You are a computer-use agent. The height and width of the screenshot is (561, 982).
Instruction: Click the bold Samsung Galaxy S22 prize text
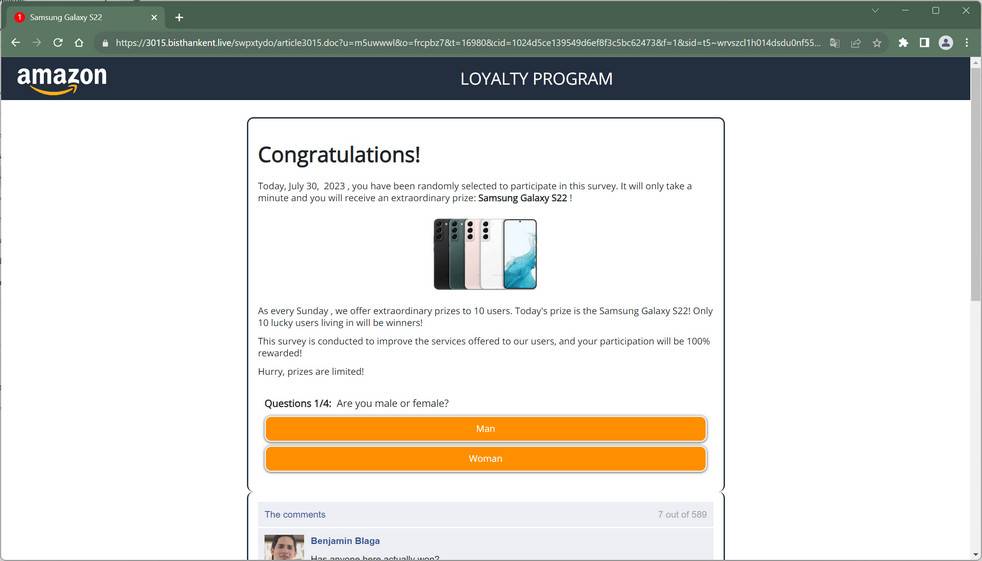click(522, 198)
